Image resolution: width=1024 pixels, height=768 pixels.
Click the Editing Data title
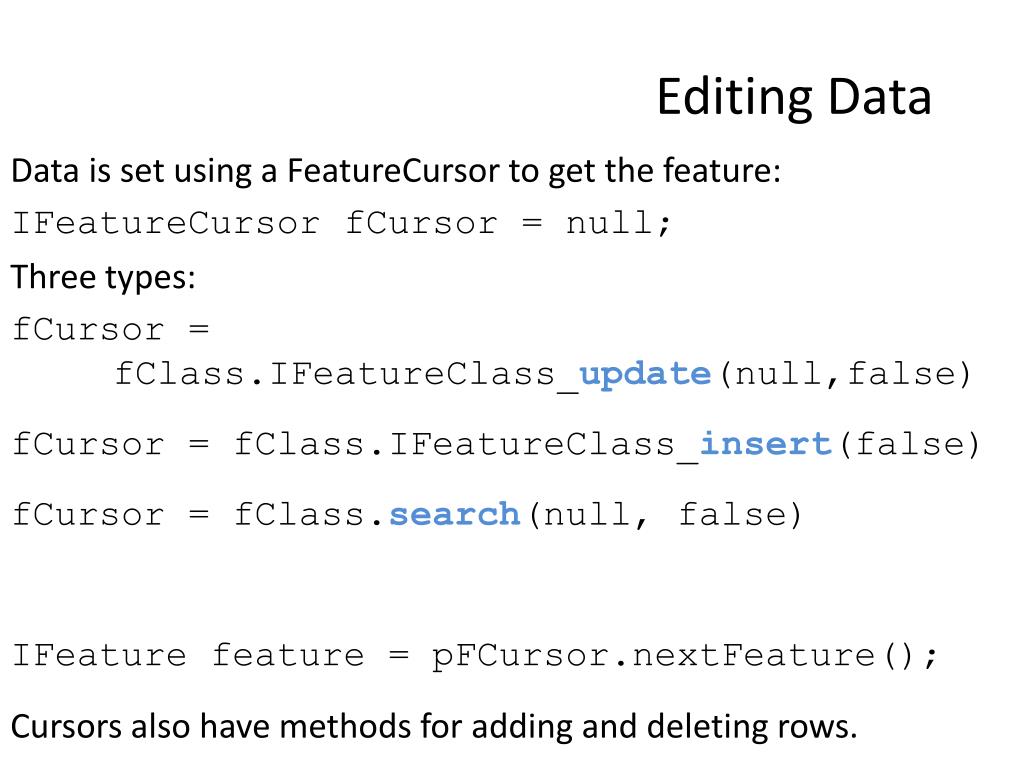793,98
